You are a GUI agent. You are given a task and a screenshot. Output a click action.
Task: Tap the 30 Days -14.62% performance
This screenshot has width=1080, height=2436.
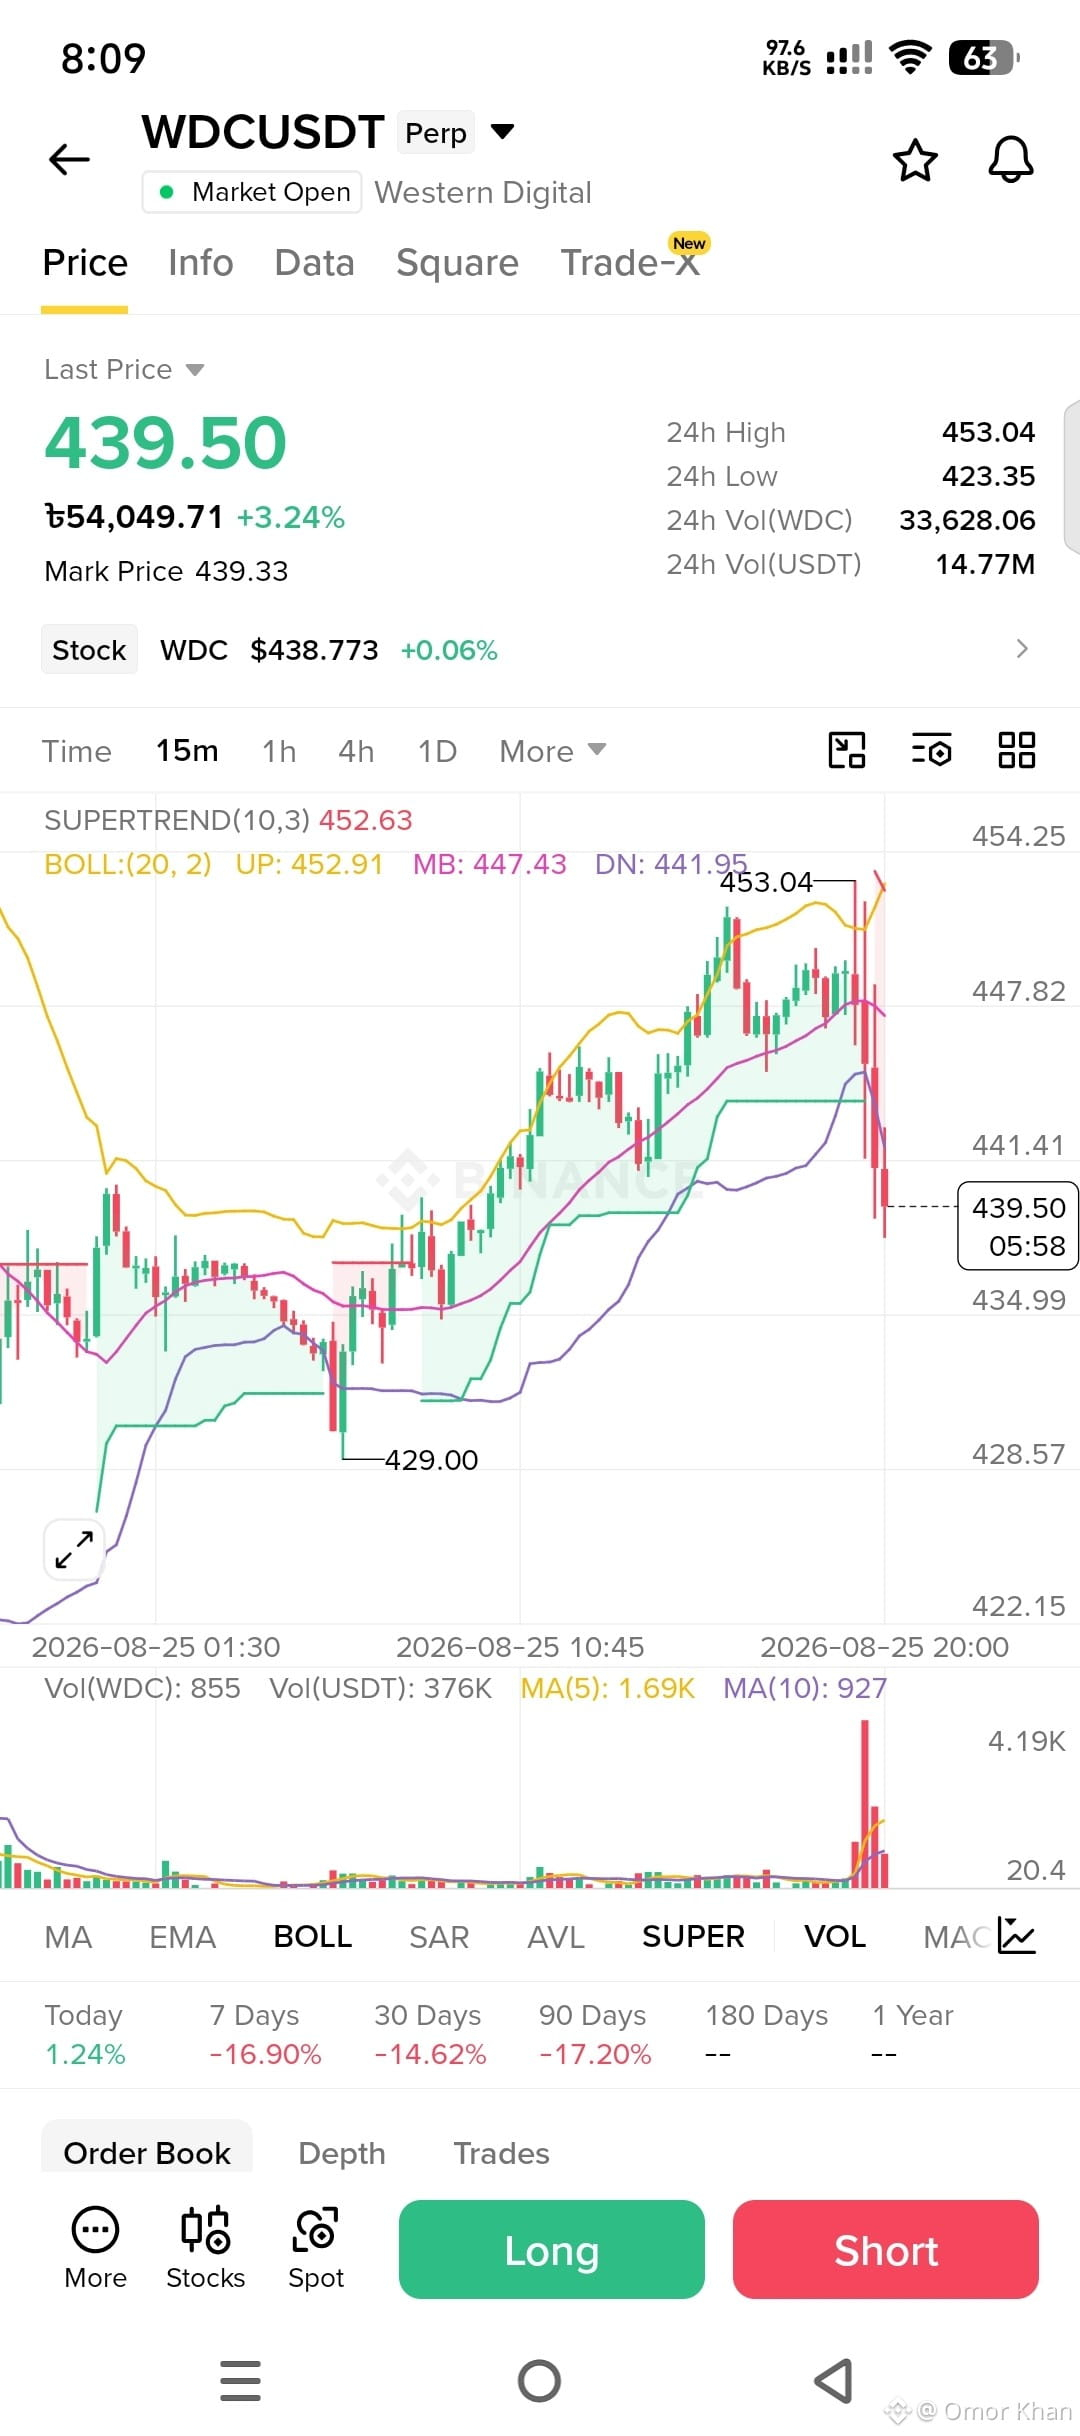tap(430, 2034)
